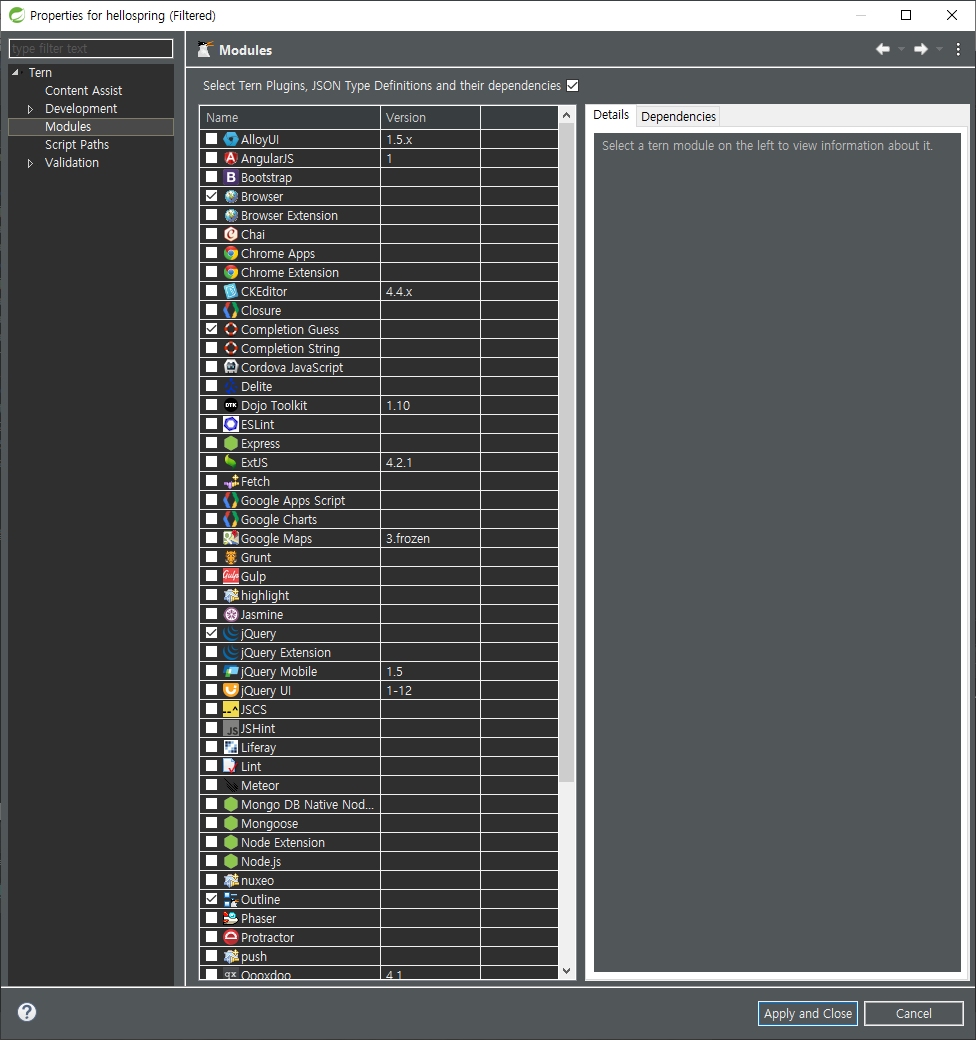Image resolution: width=976 pixels, height=1040 pixels.
Task: Click the JSHint icon
Action: tap(231, 728)
